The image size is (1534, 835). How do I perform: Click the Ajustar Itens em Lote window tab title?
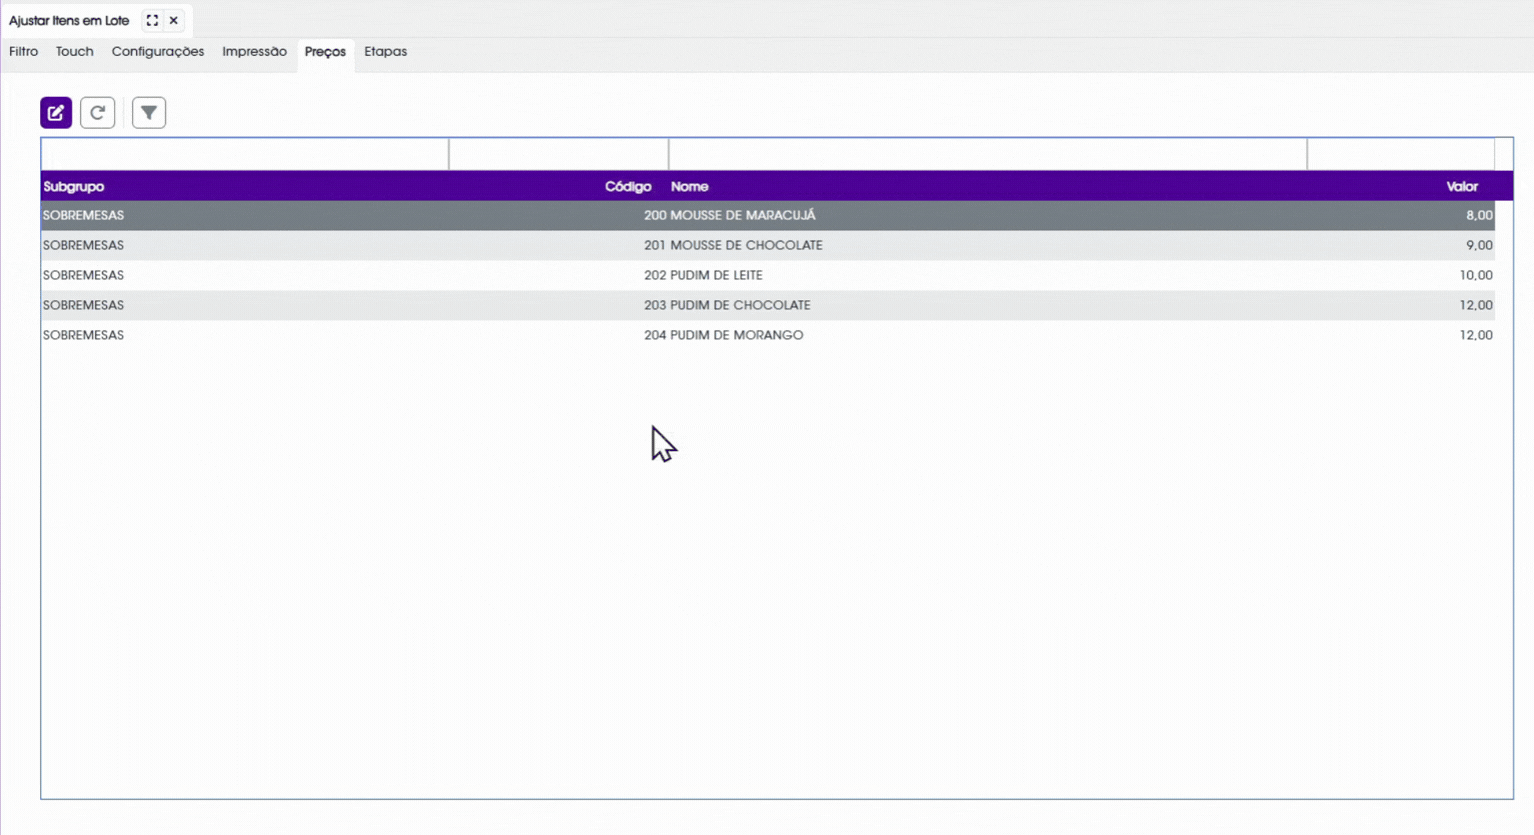tap(69, 20)
